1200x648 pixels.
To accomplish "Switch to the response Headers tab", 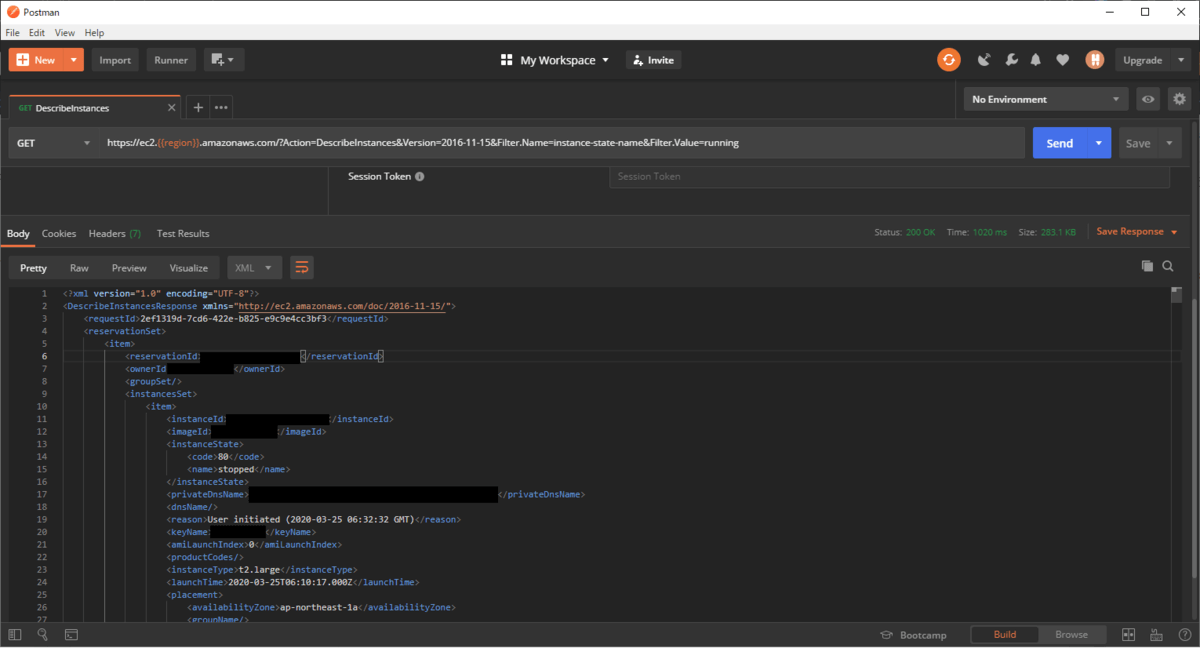I will point(114,233).
